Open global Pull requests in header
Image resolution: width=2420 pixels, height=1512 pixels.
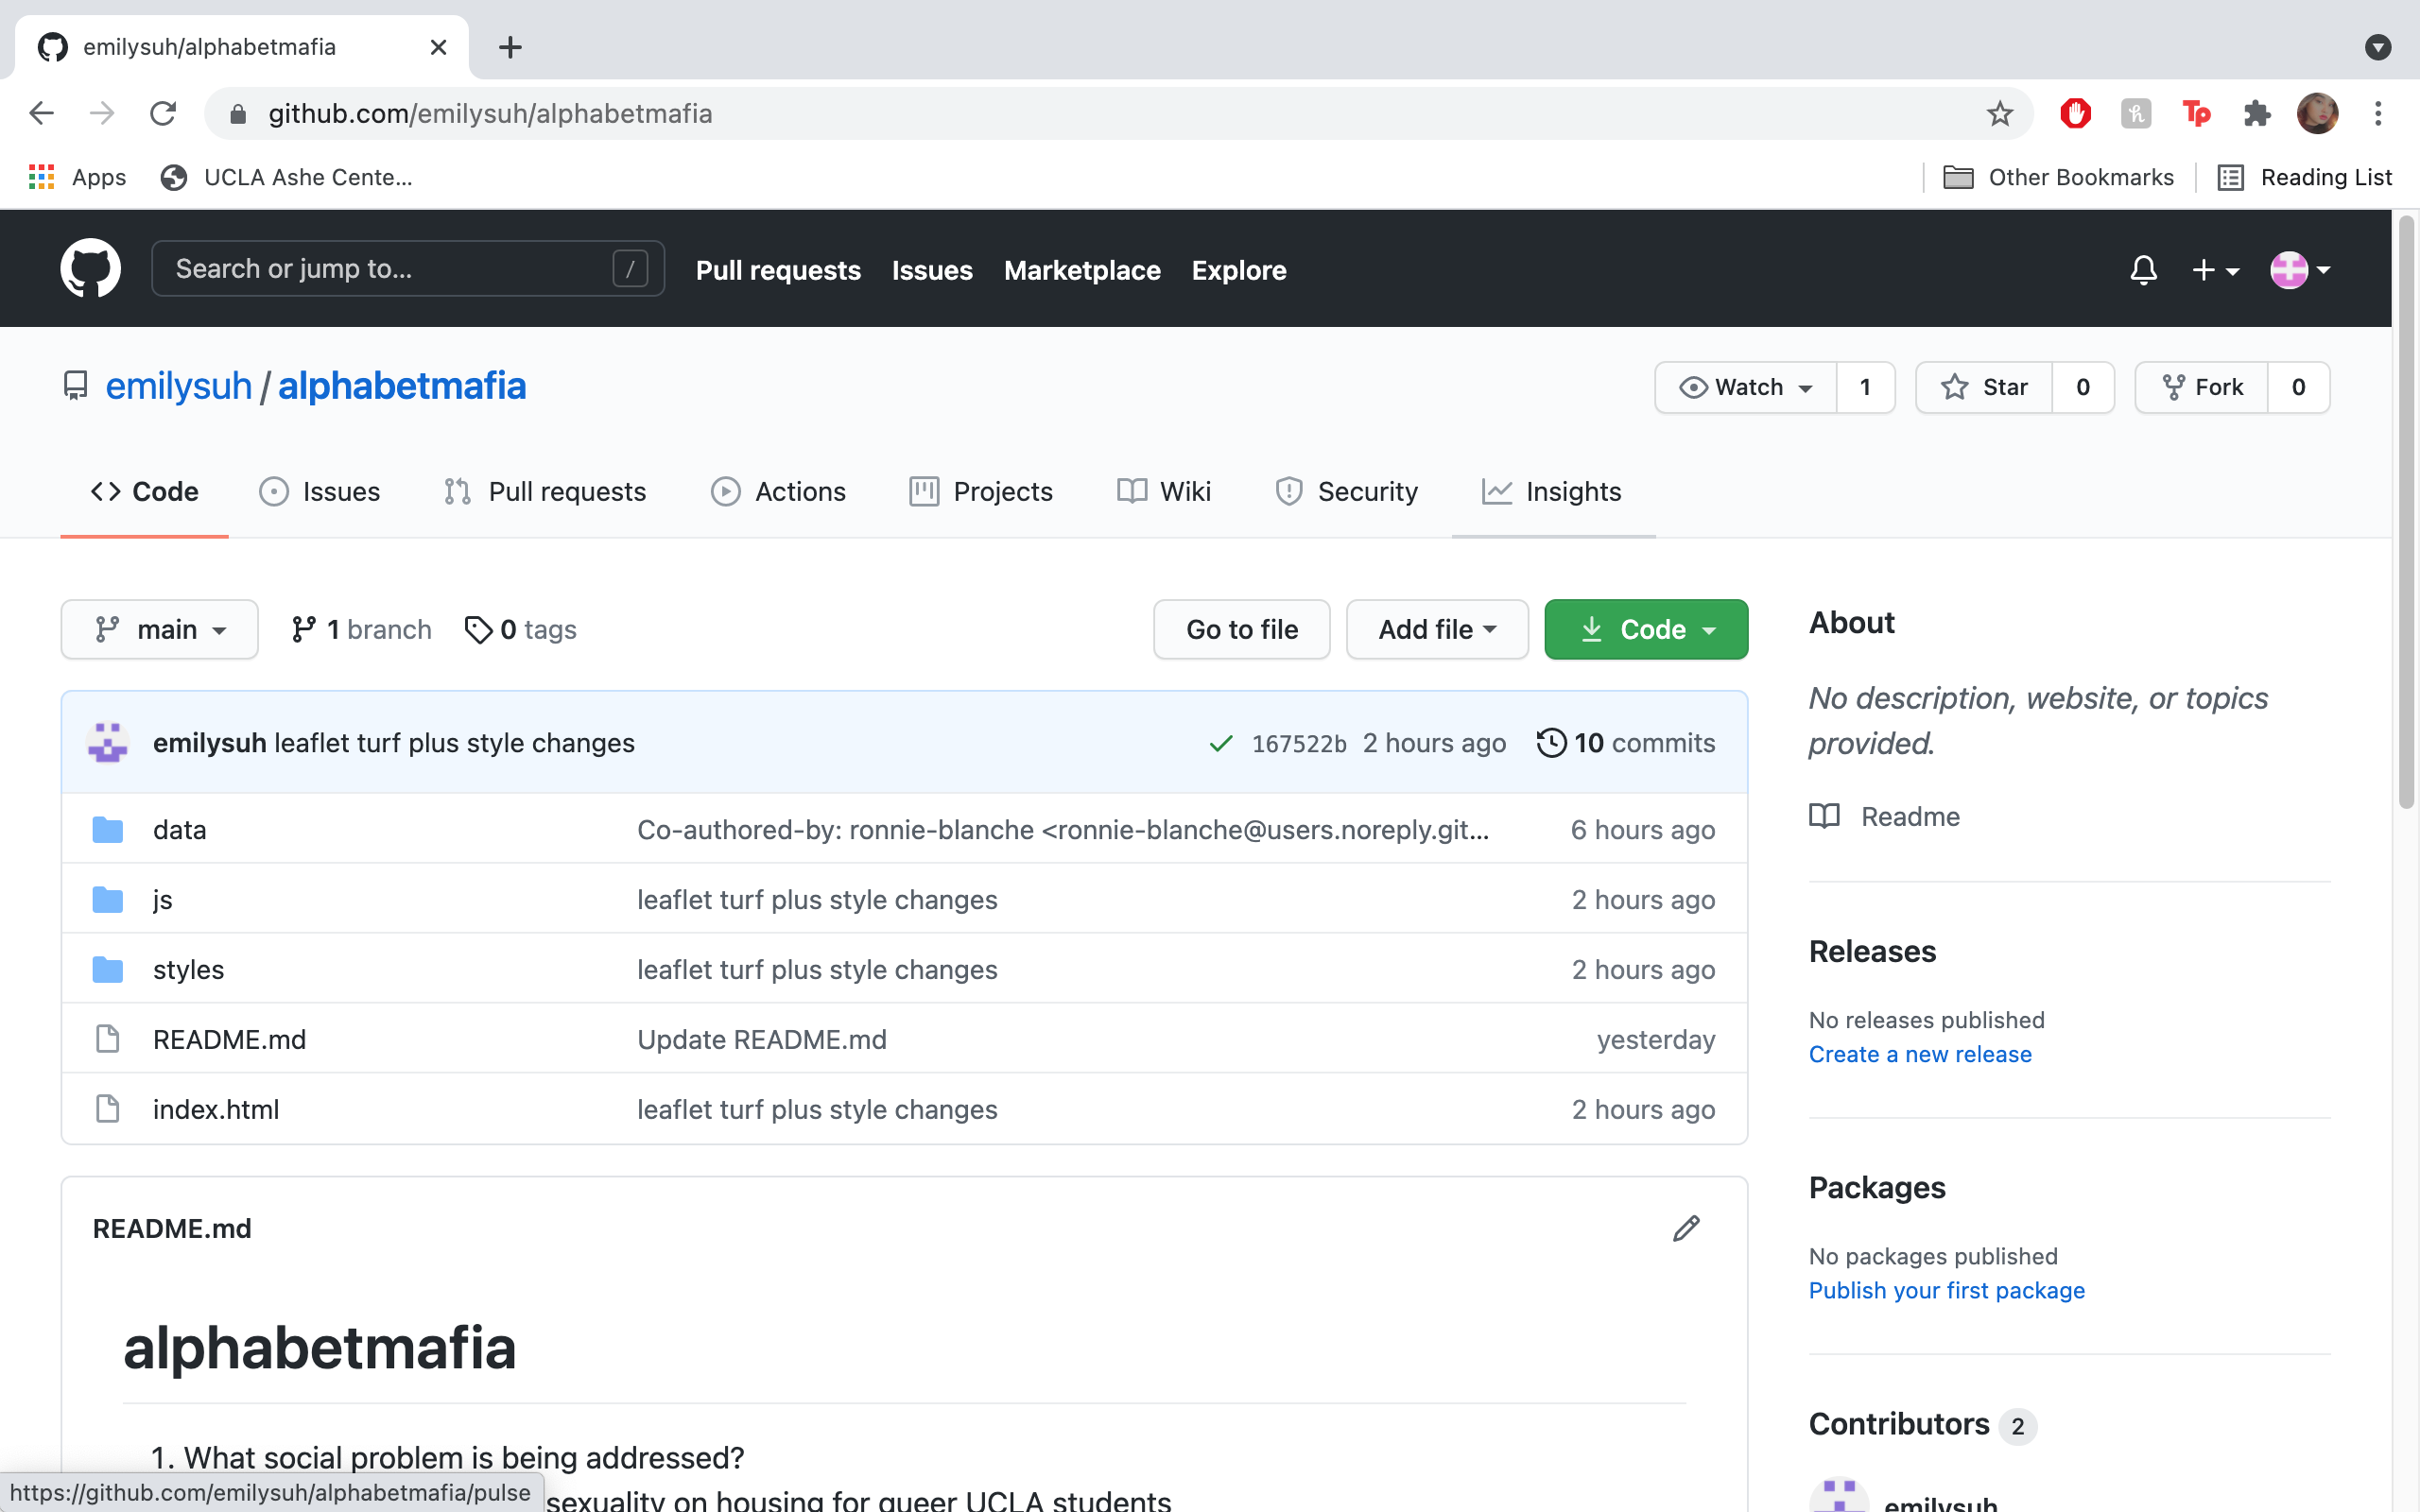point(778,270)
